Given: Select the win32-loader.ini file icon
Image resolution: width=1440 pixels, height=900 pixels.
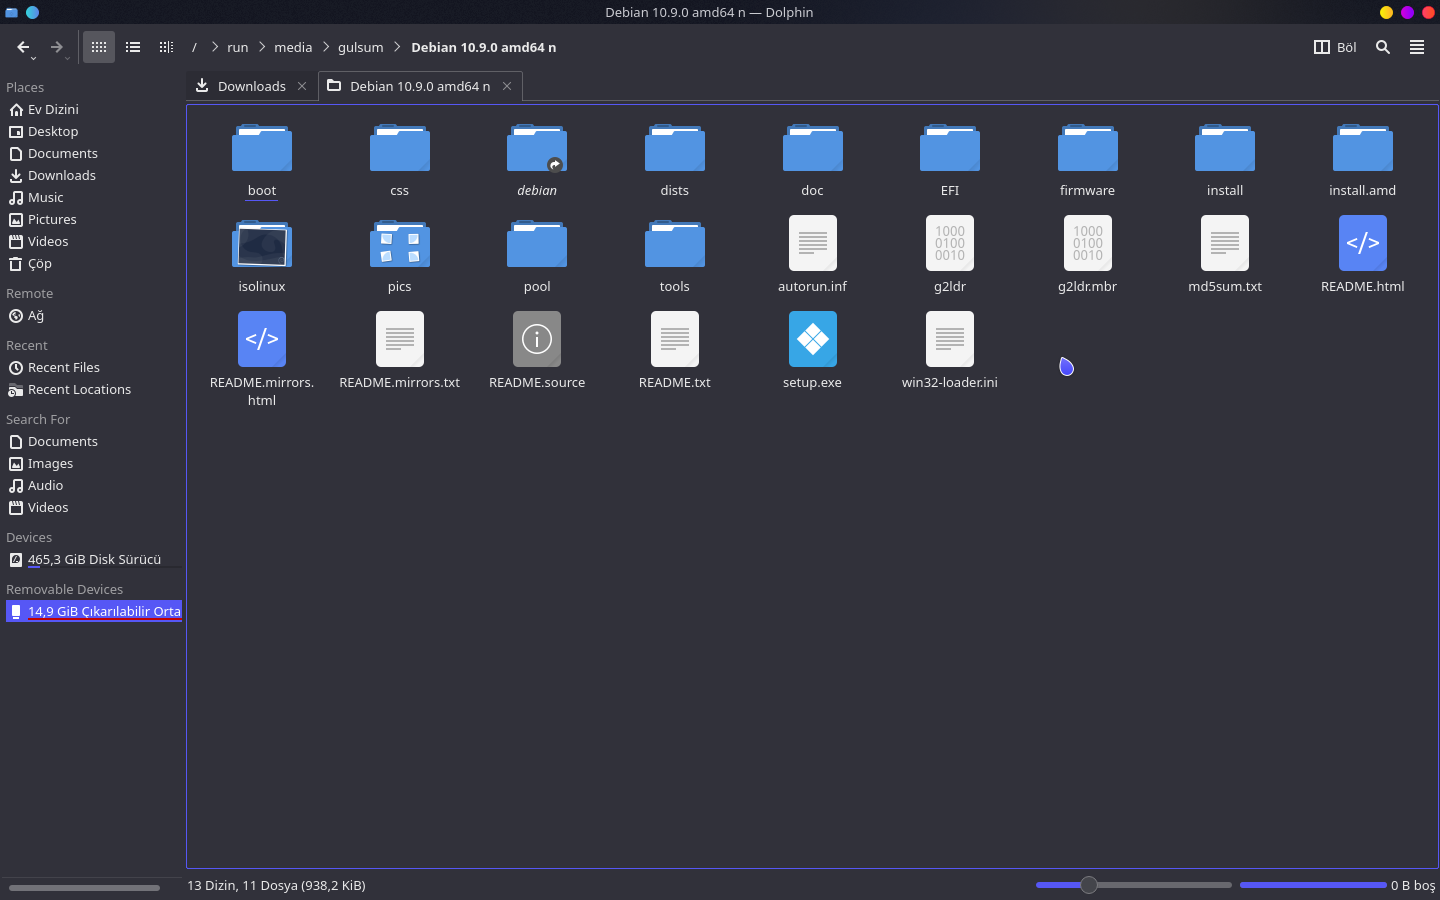Looking at the screenshot, I should [x=950, y=339].
